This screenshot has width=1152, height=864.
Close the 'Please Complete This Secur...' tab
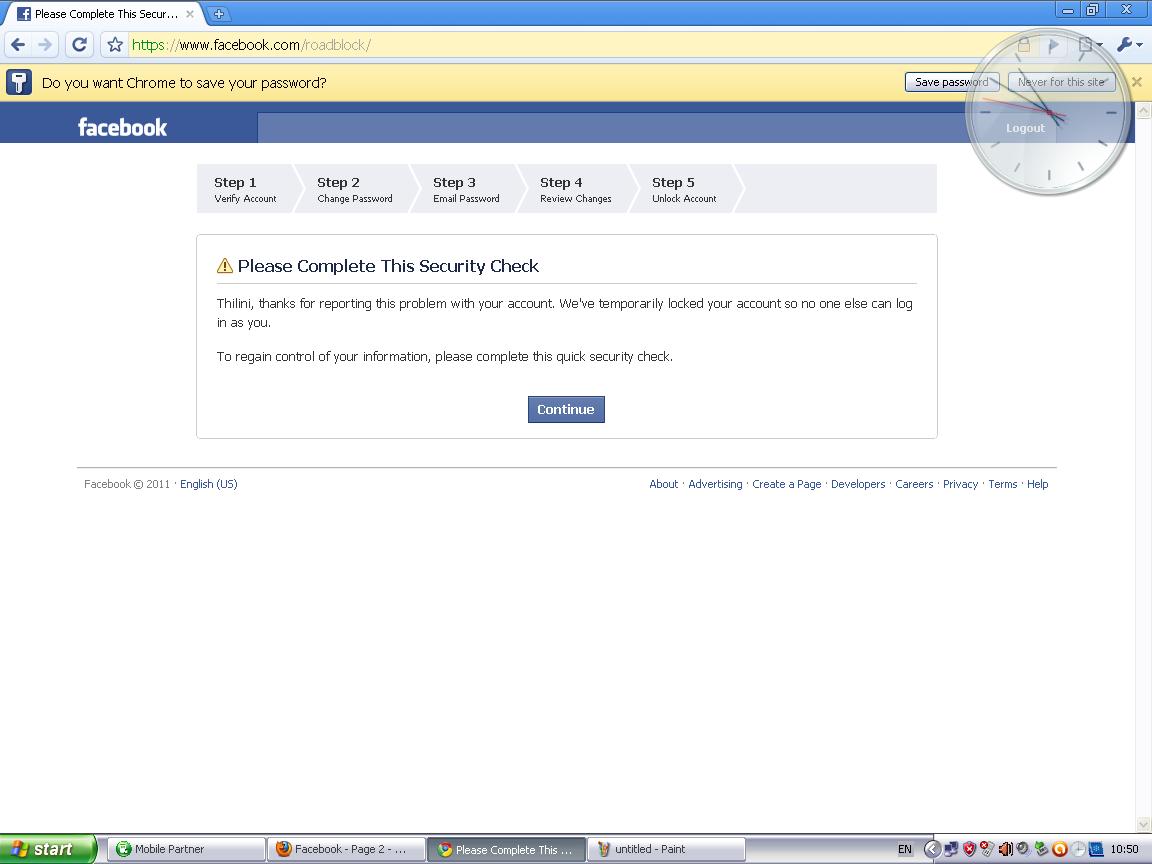click(190, 13)
